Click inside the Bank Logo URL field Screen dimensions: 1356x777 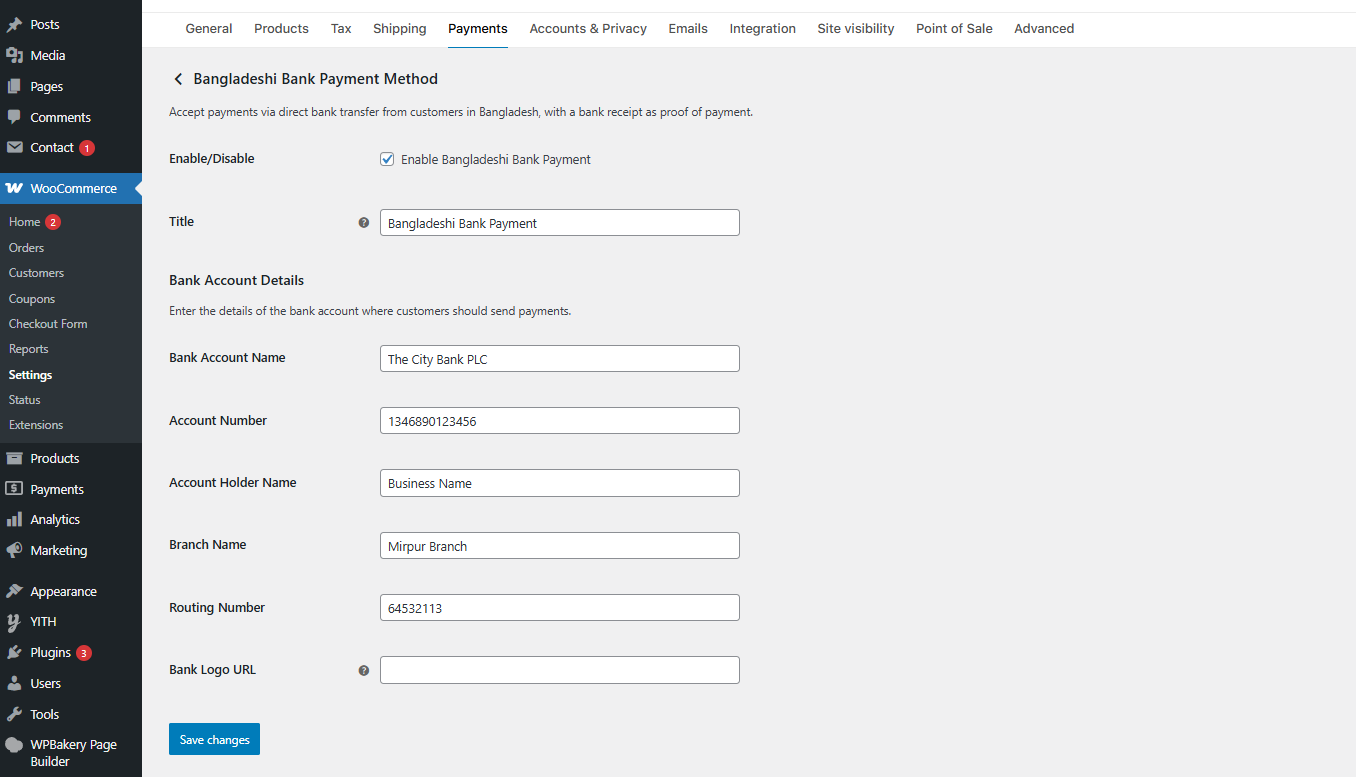559,669
